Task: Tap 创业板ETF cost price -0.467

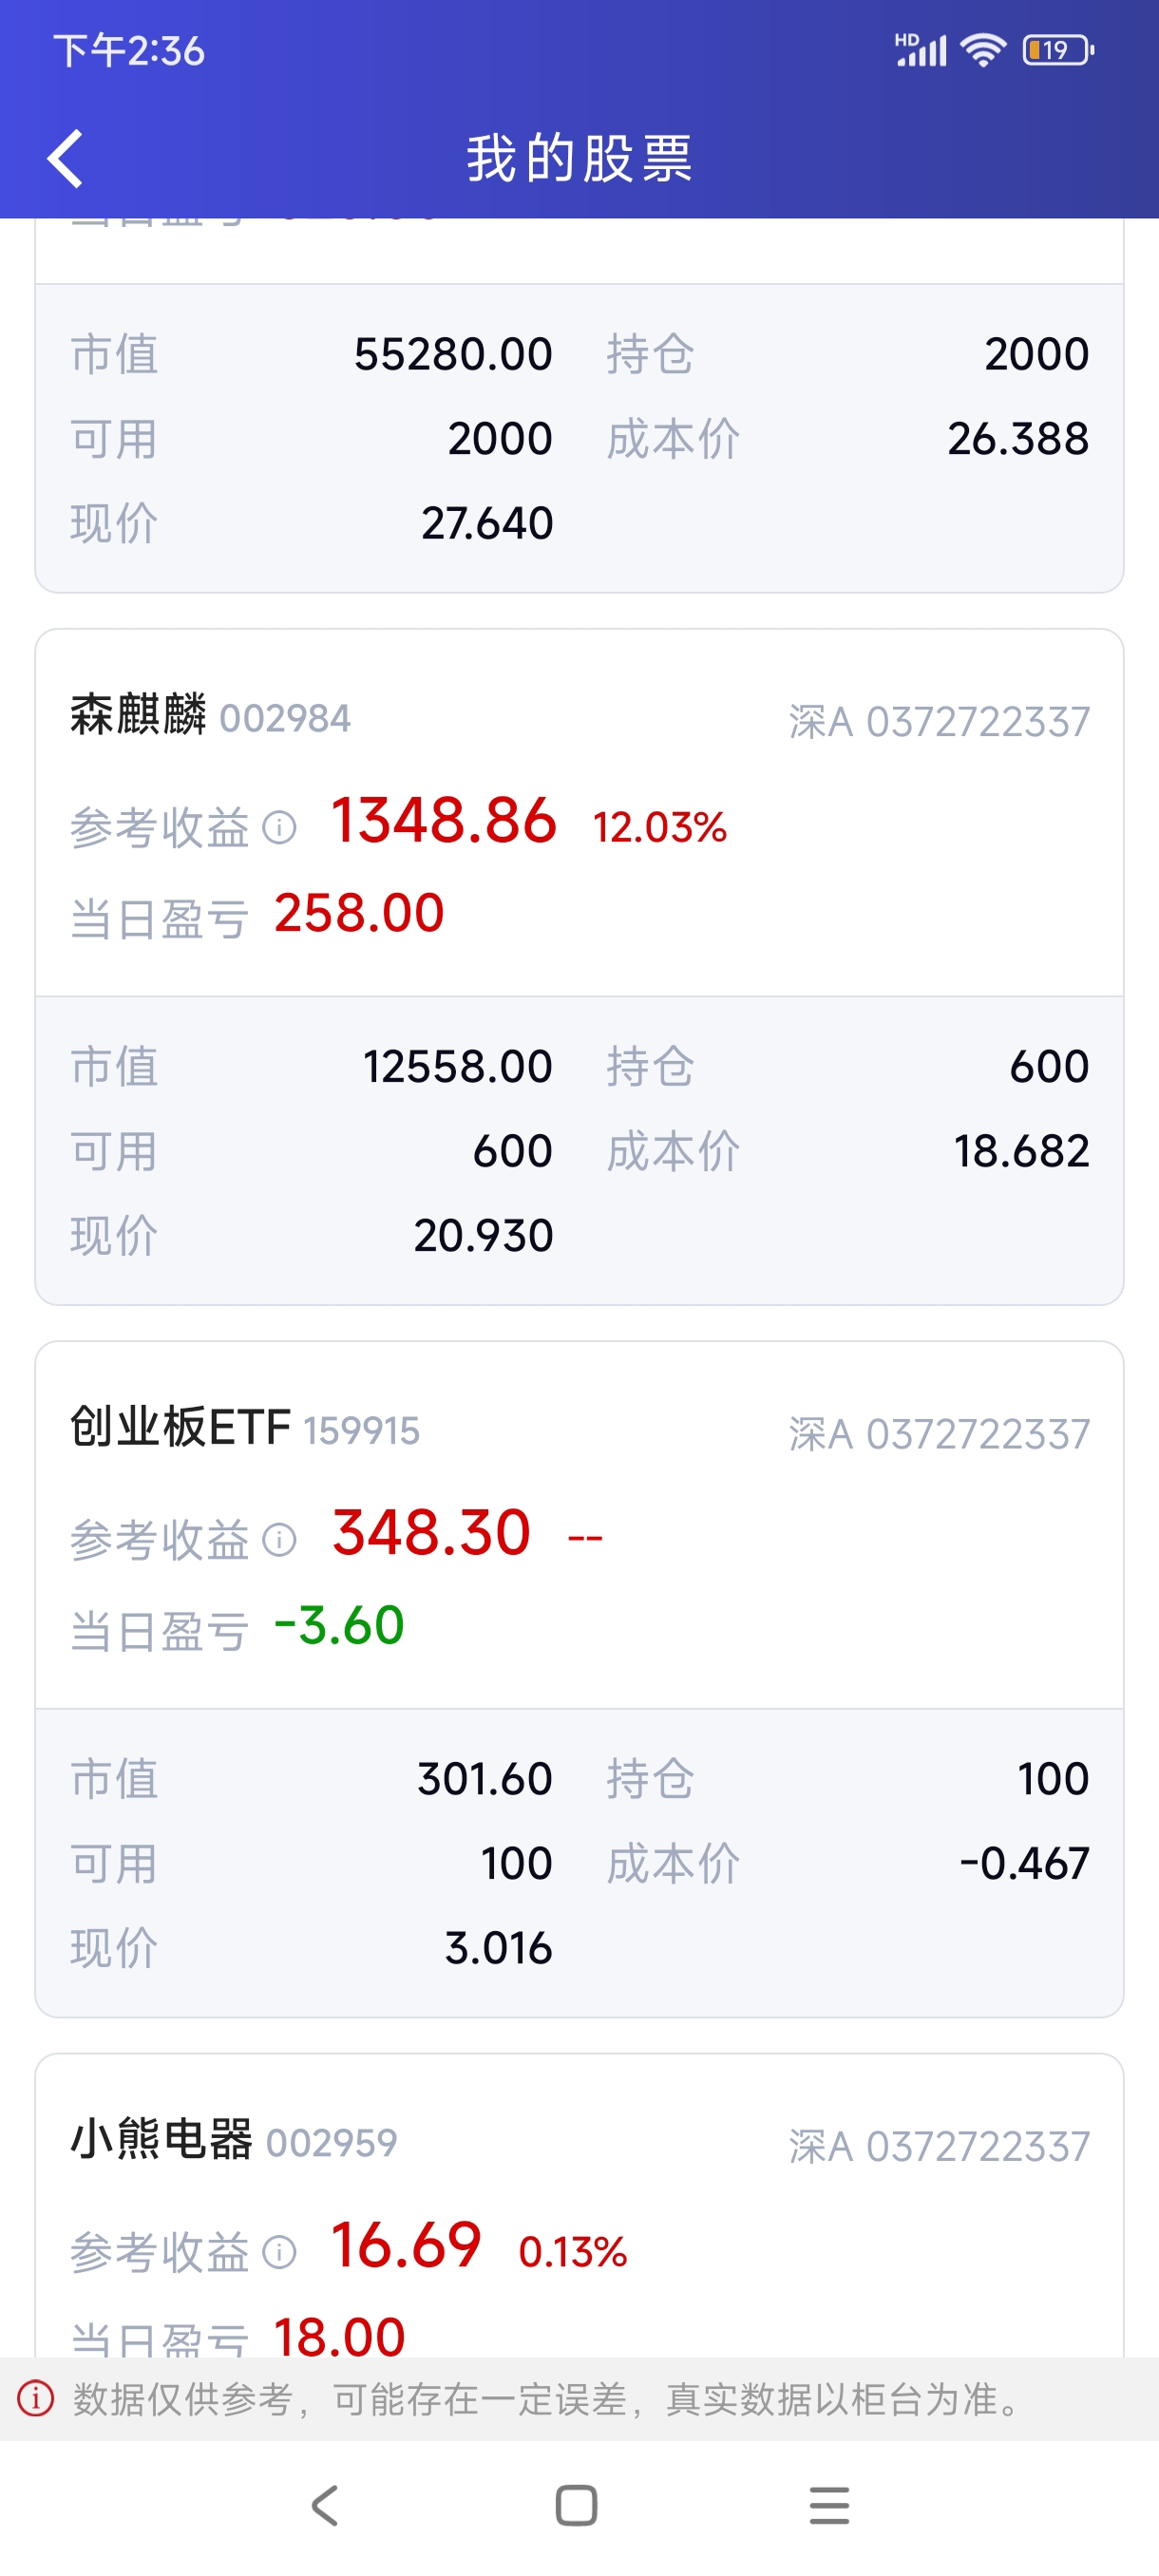Action: (x=1023, y=1863)
